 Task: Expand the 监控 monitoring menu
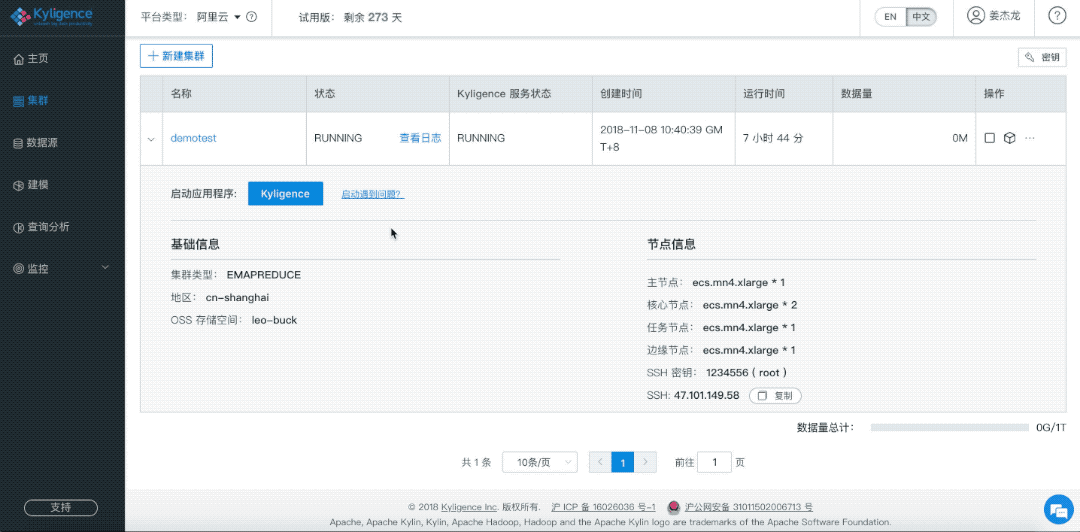coord(62,269)
